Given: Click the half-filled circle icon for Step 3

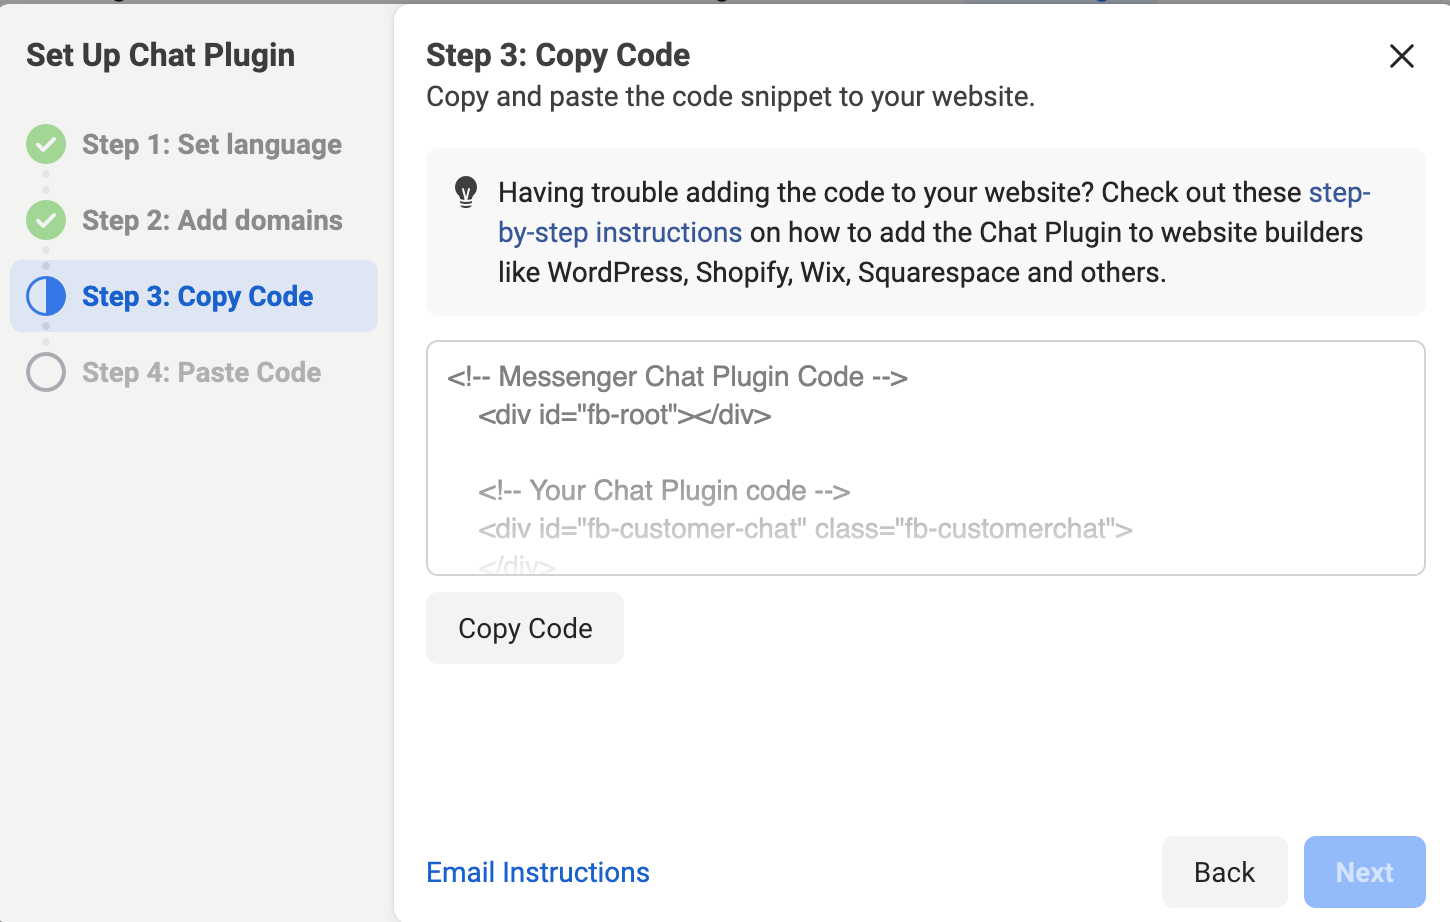Looking at the screenshot, I should click(x=46, y=296).
